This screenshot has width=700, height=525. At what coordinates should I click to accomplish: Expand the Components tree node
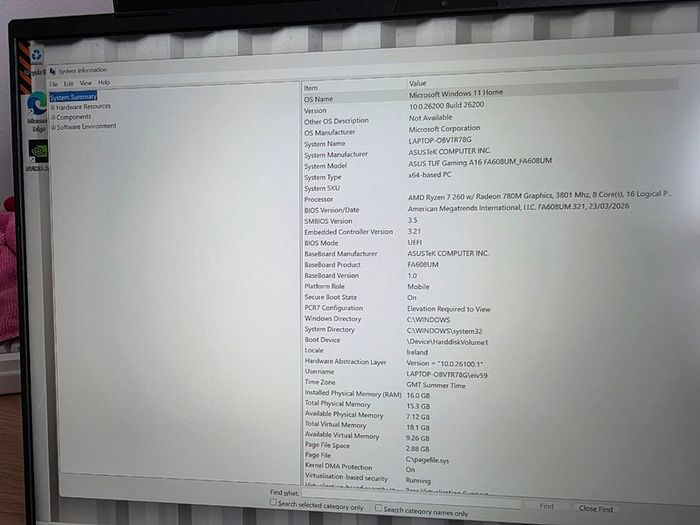tap(53, 117)
